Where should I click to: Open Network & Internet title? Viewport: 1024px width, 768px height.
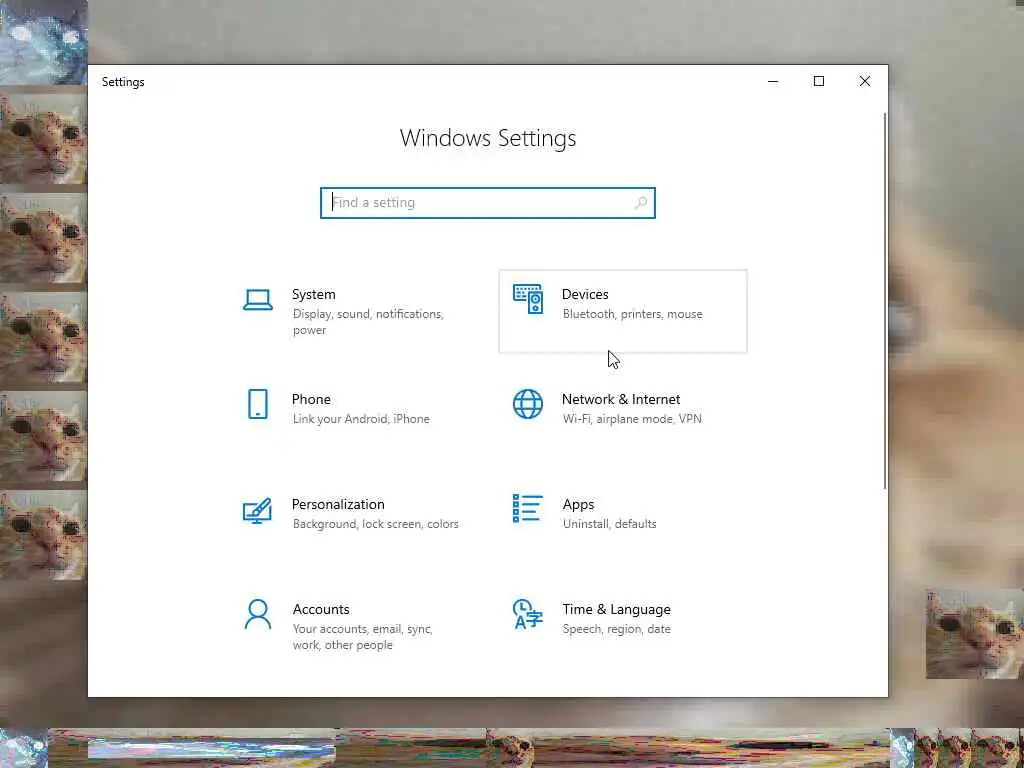pos(621,399)
